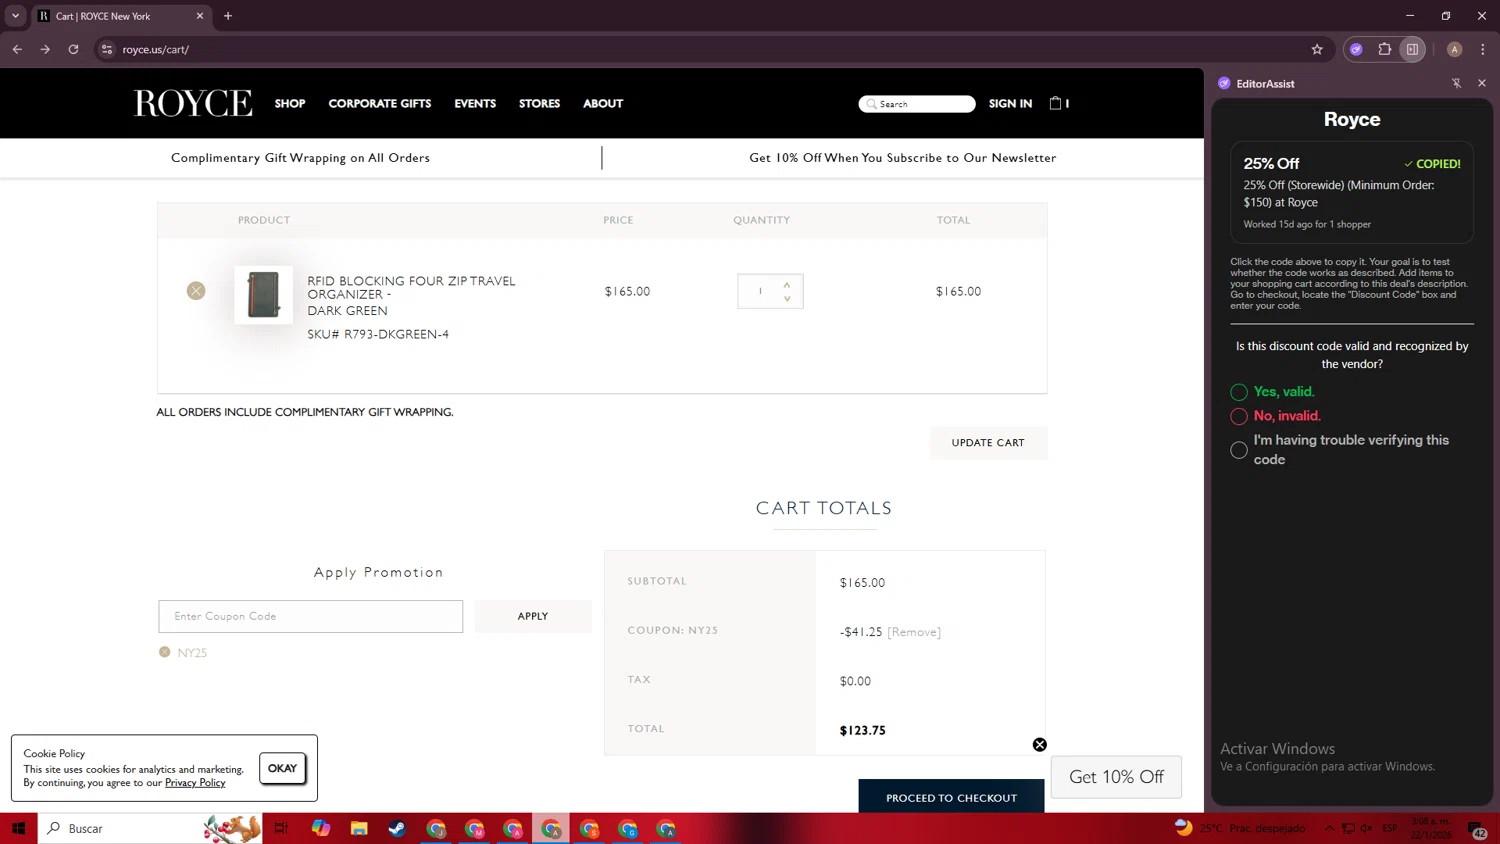Open the ABOUT menu

coord(603,103)
